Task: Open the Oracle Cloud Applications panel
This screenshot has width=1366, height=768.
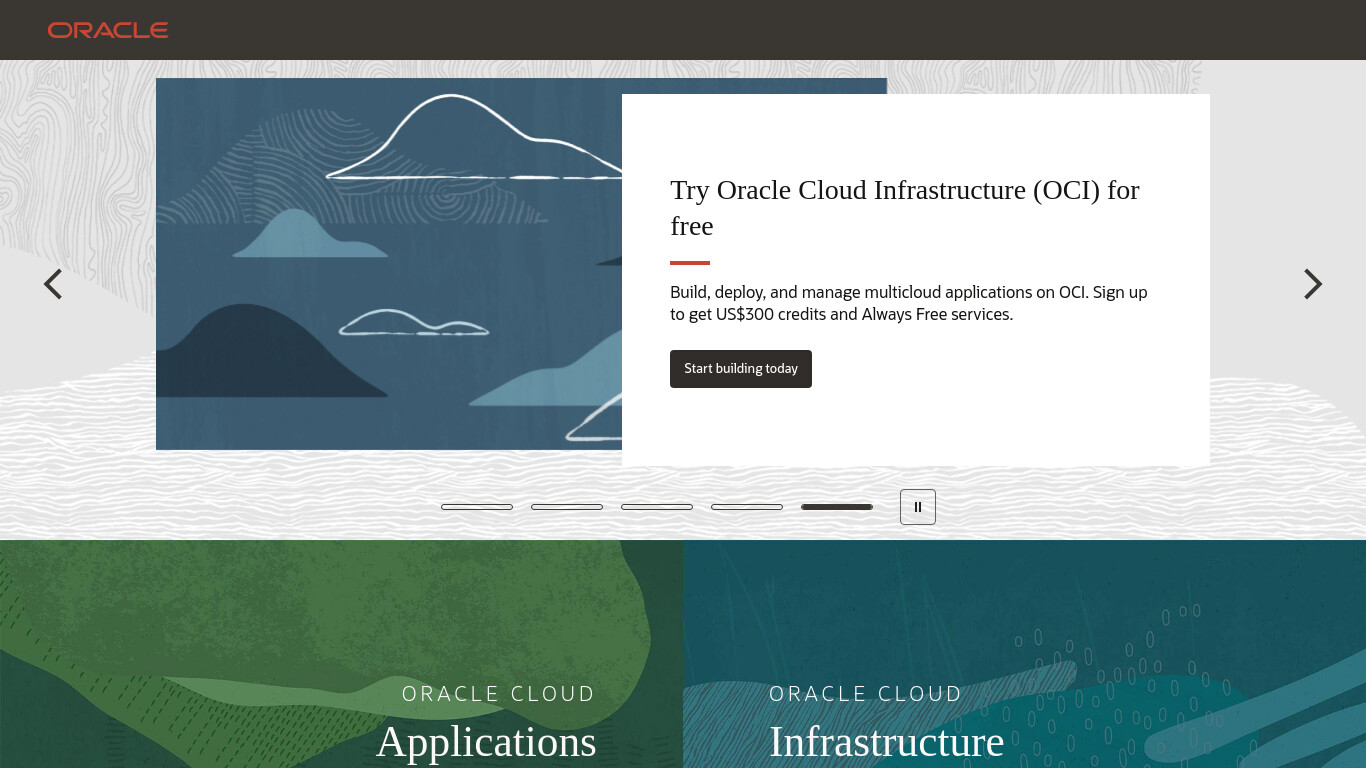Action: pyautogui.click(x=341, y=654)
